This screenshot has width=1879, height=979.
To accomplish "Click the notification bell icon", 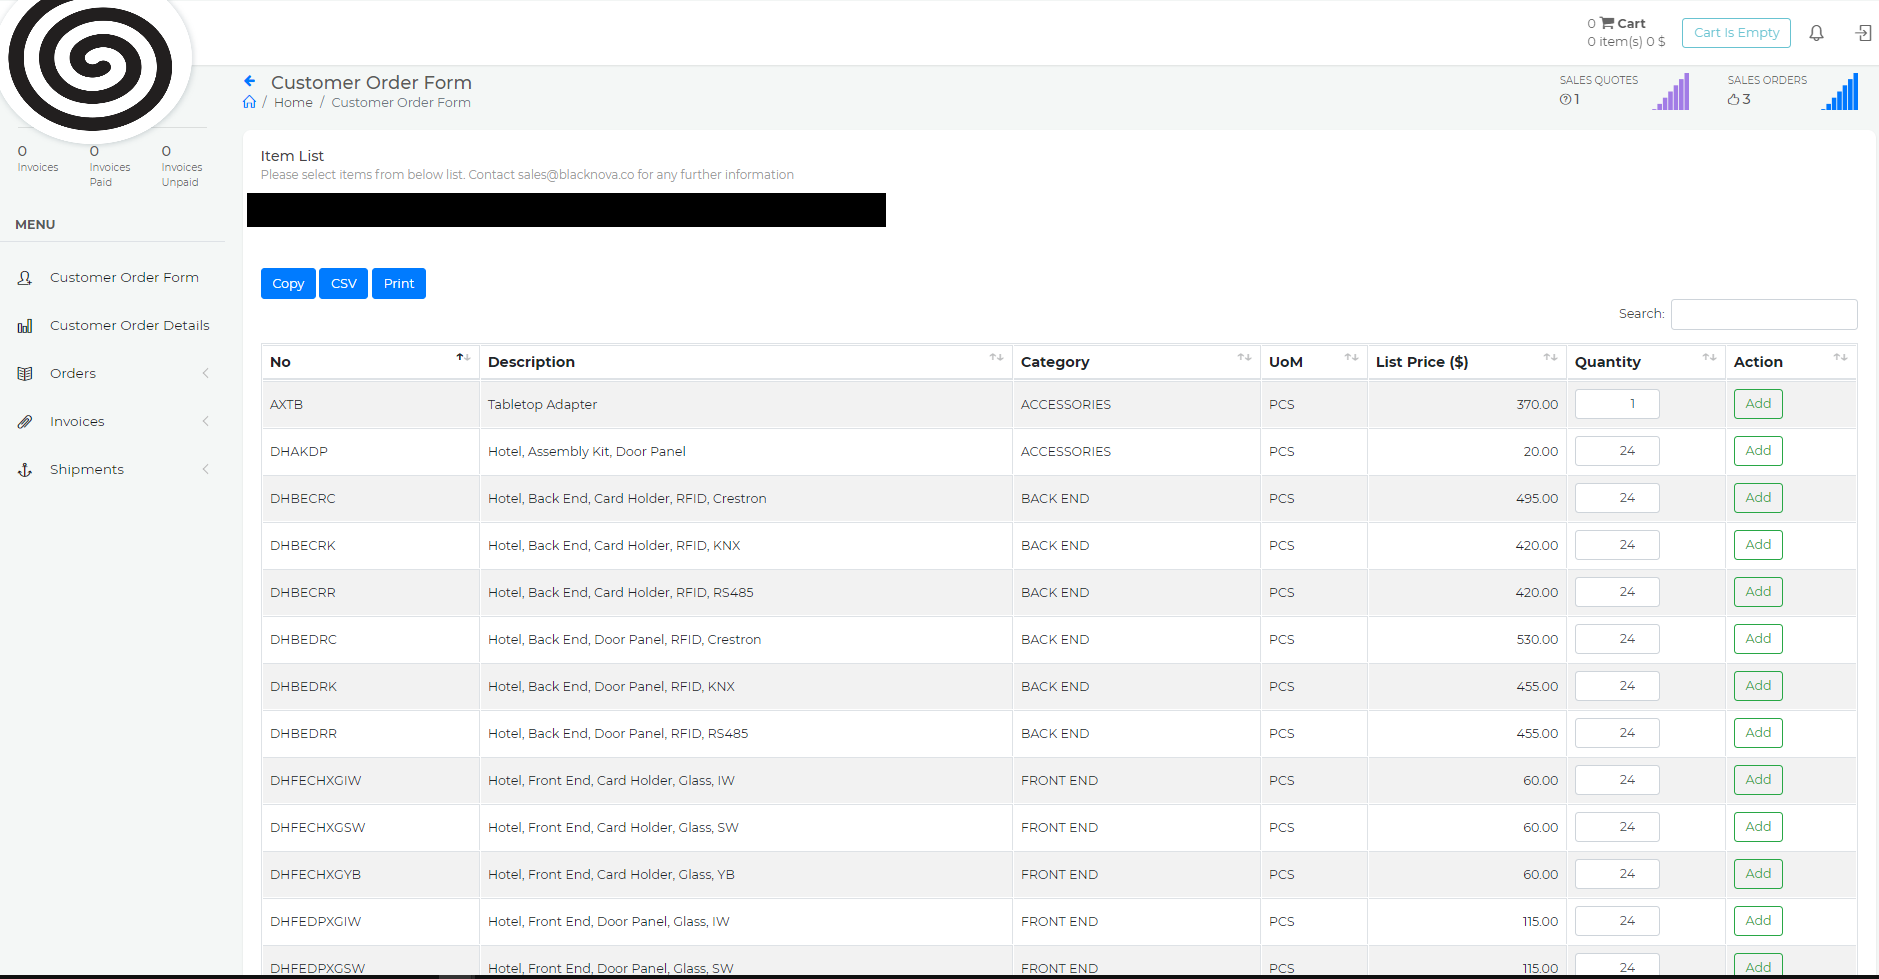I will (x=1816, y=33).
